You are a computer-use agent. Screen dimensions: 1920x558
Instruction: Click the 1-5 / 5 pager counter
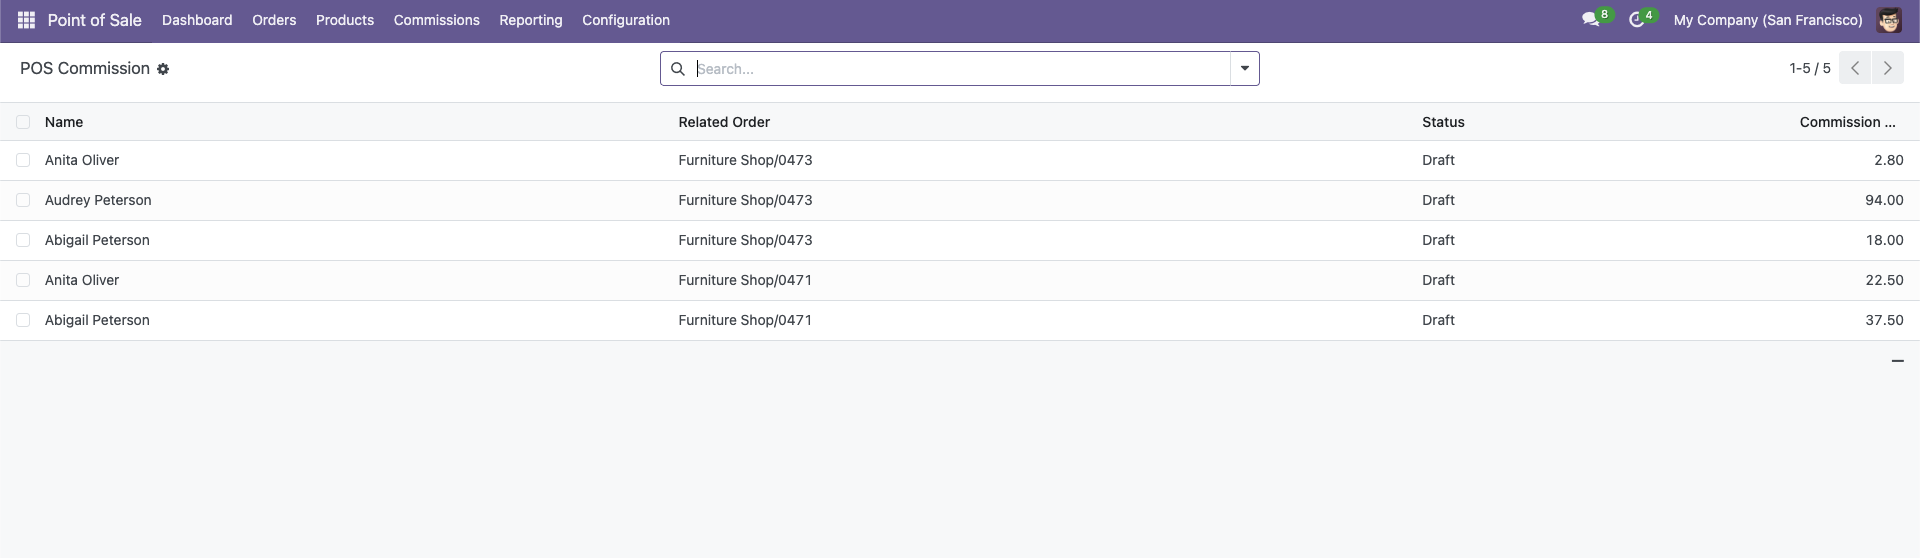click(x=1810, y=68)
